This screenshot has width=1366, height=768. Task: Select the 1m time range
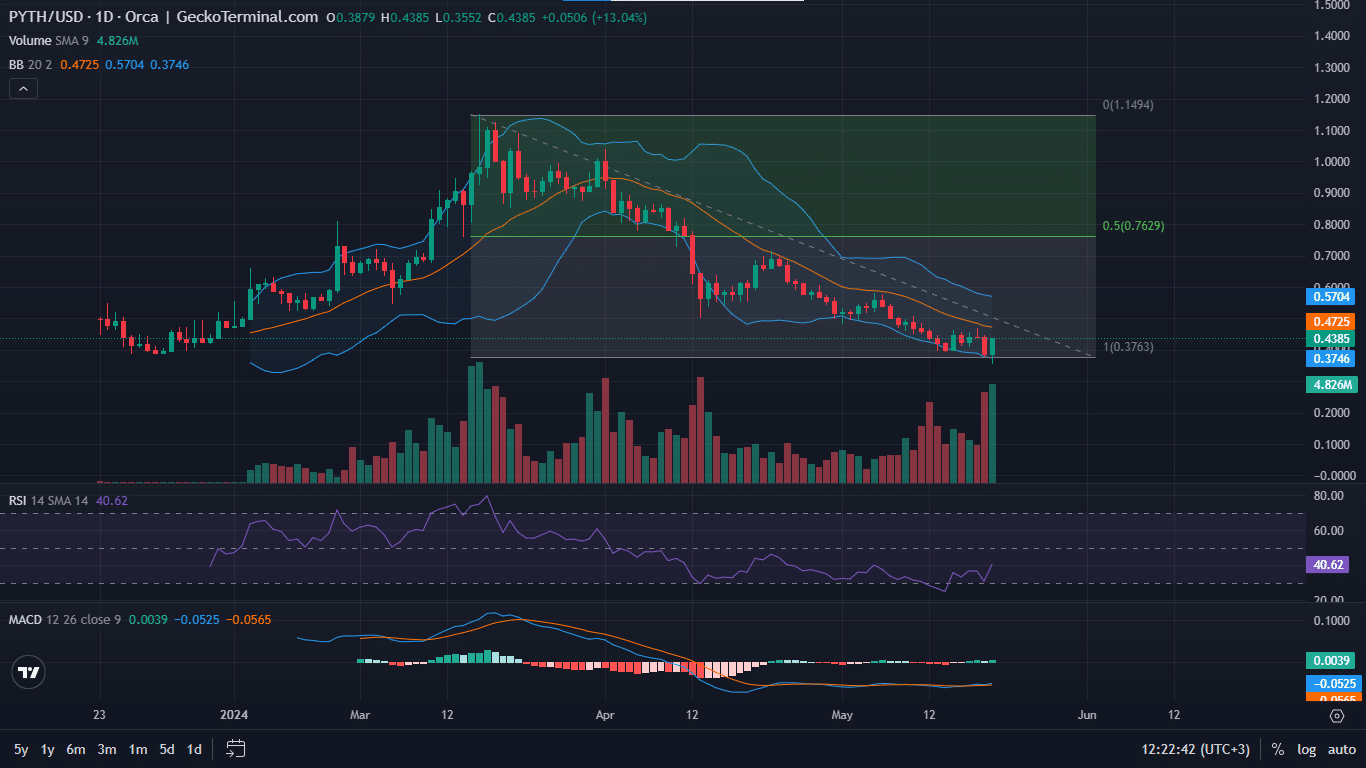pos(138,749)
